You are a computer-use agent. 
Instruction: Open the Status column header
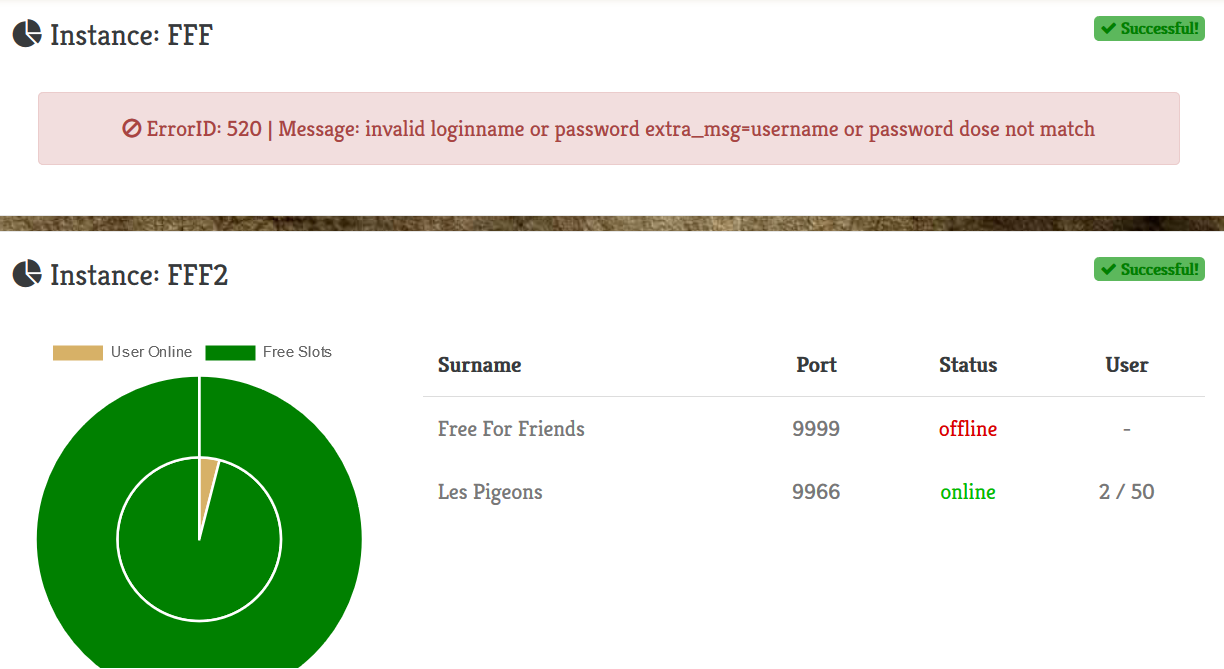[x=967, y=364]
